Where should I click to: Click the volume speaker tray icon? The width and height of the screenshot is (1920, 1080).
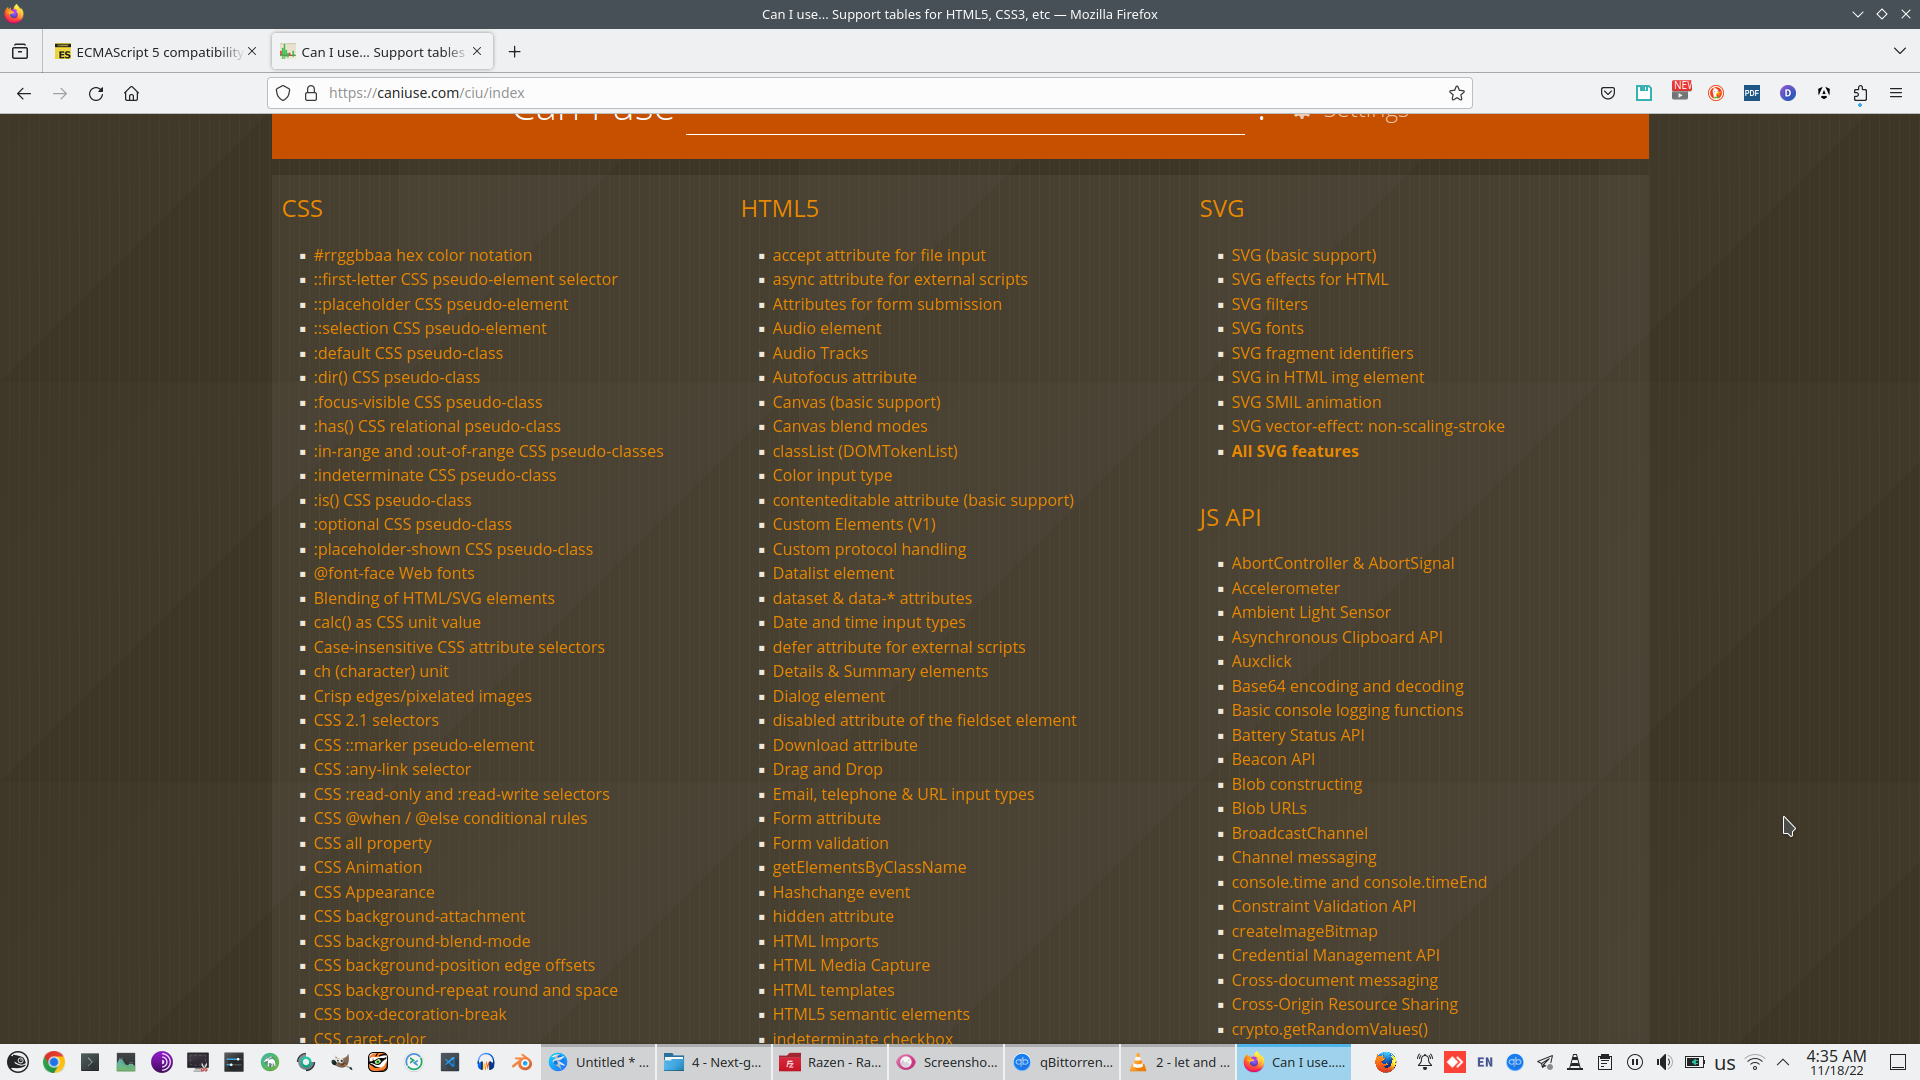pos(1664,1062)
